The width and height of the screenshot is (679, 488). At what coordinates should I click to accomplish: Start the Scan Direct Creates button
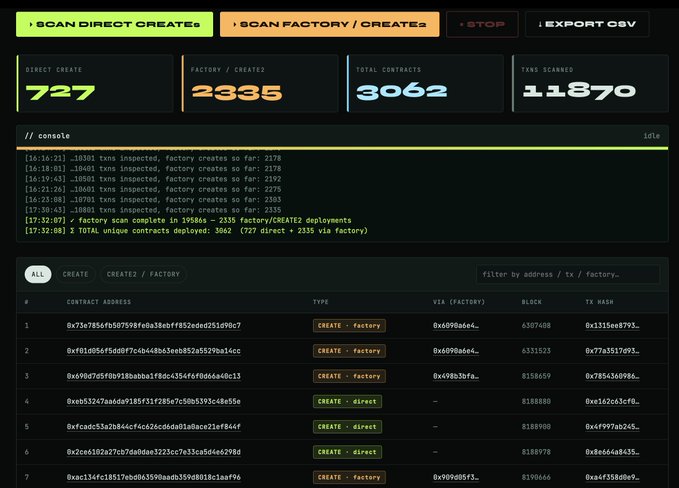[x=114, y=24]
